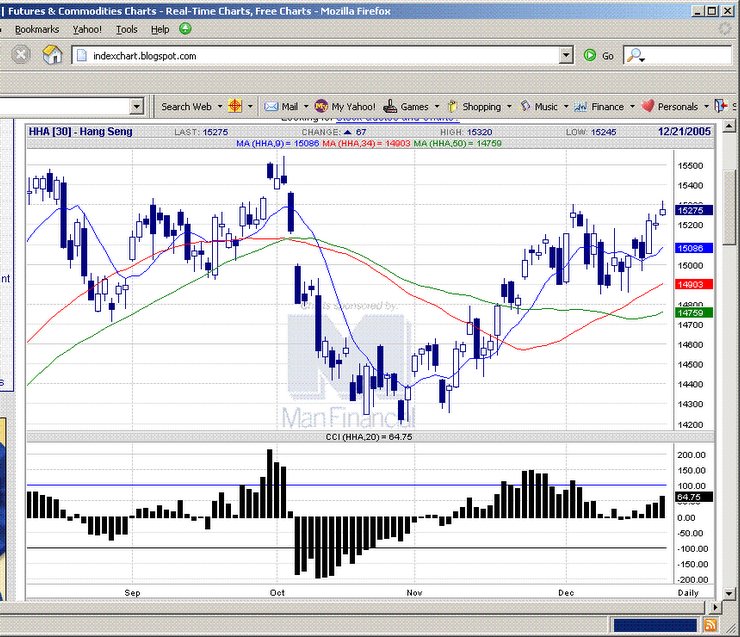Viewport: 740px width, 637px height.
Task: Click the RSS feed icon in status bar
Action: [x=710, y=625]
